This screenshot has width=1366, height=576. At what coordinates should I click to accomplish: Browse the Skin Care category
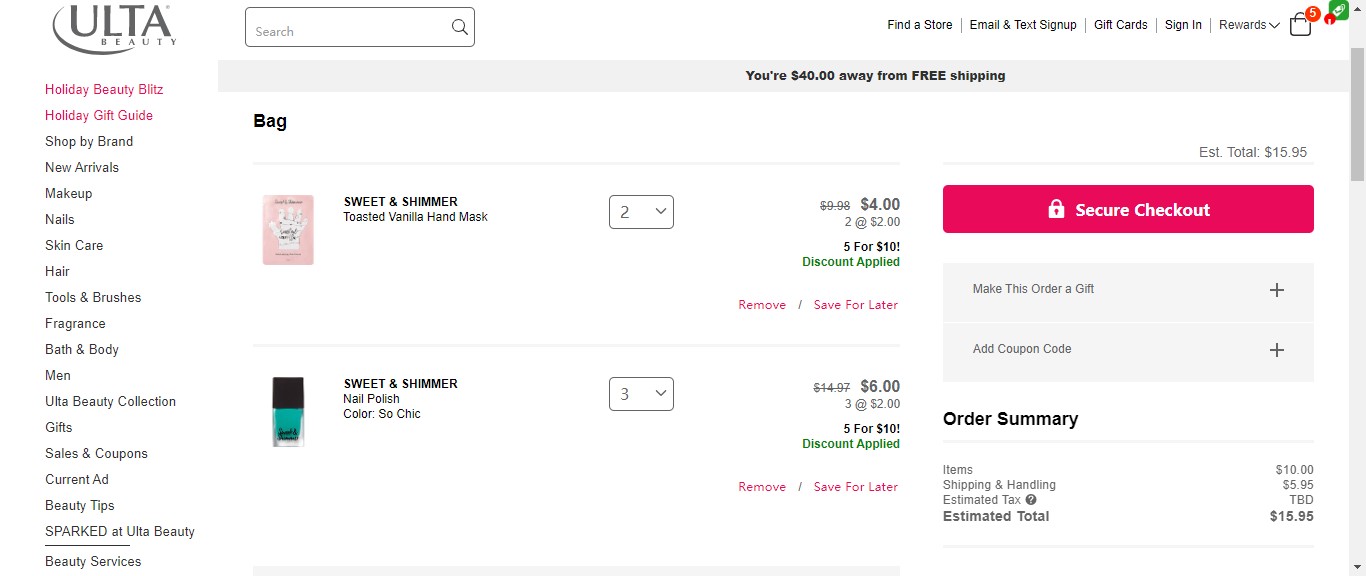[74, 245]
